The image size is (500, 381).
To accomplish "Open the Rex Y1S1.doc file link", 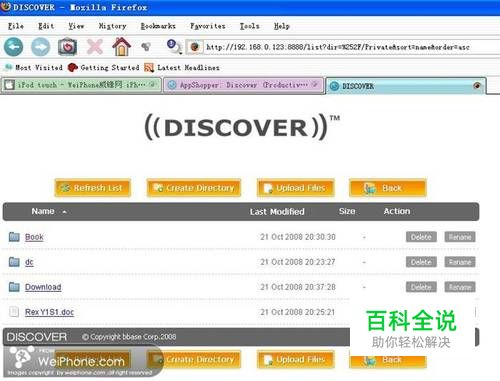I will [x=49, y=312].
